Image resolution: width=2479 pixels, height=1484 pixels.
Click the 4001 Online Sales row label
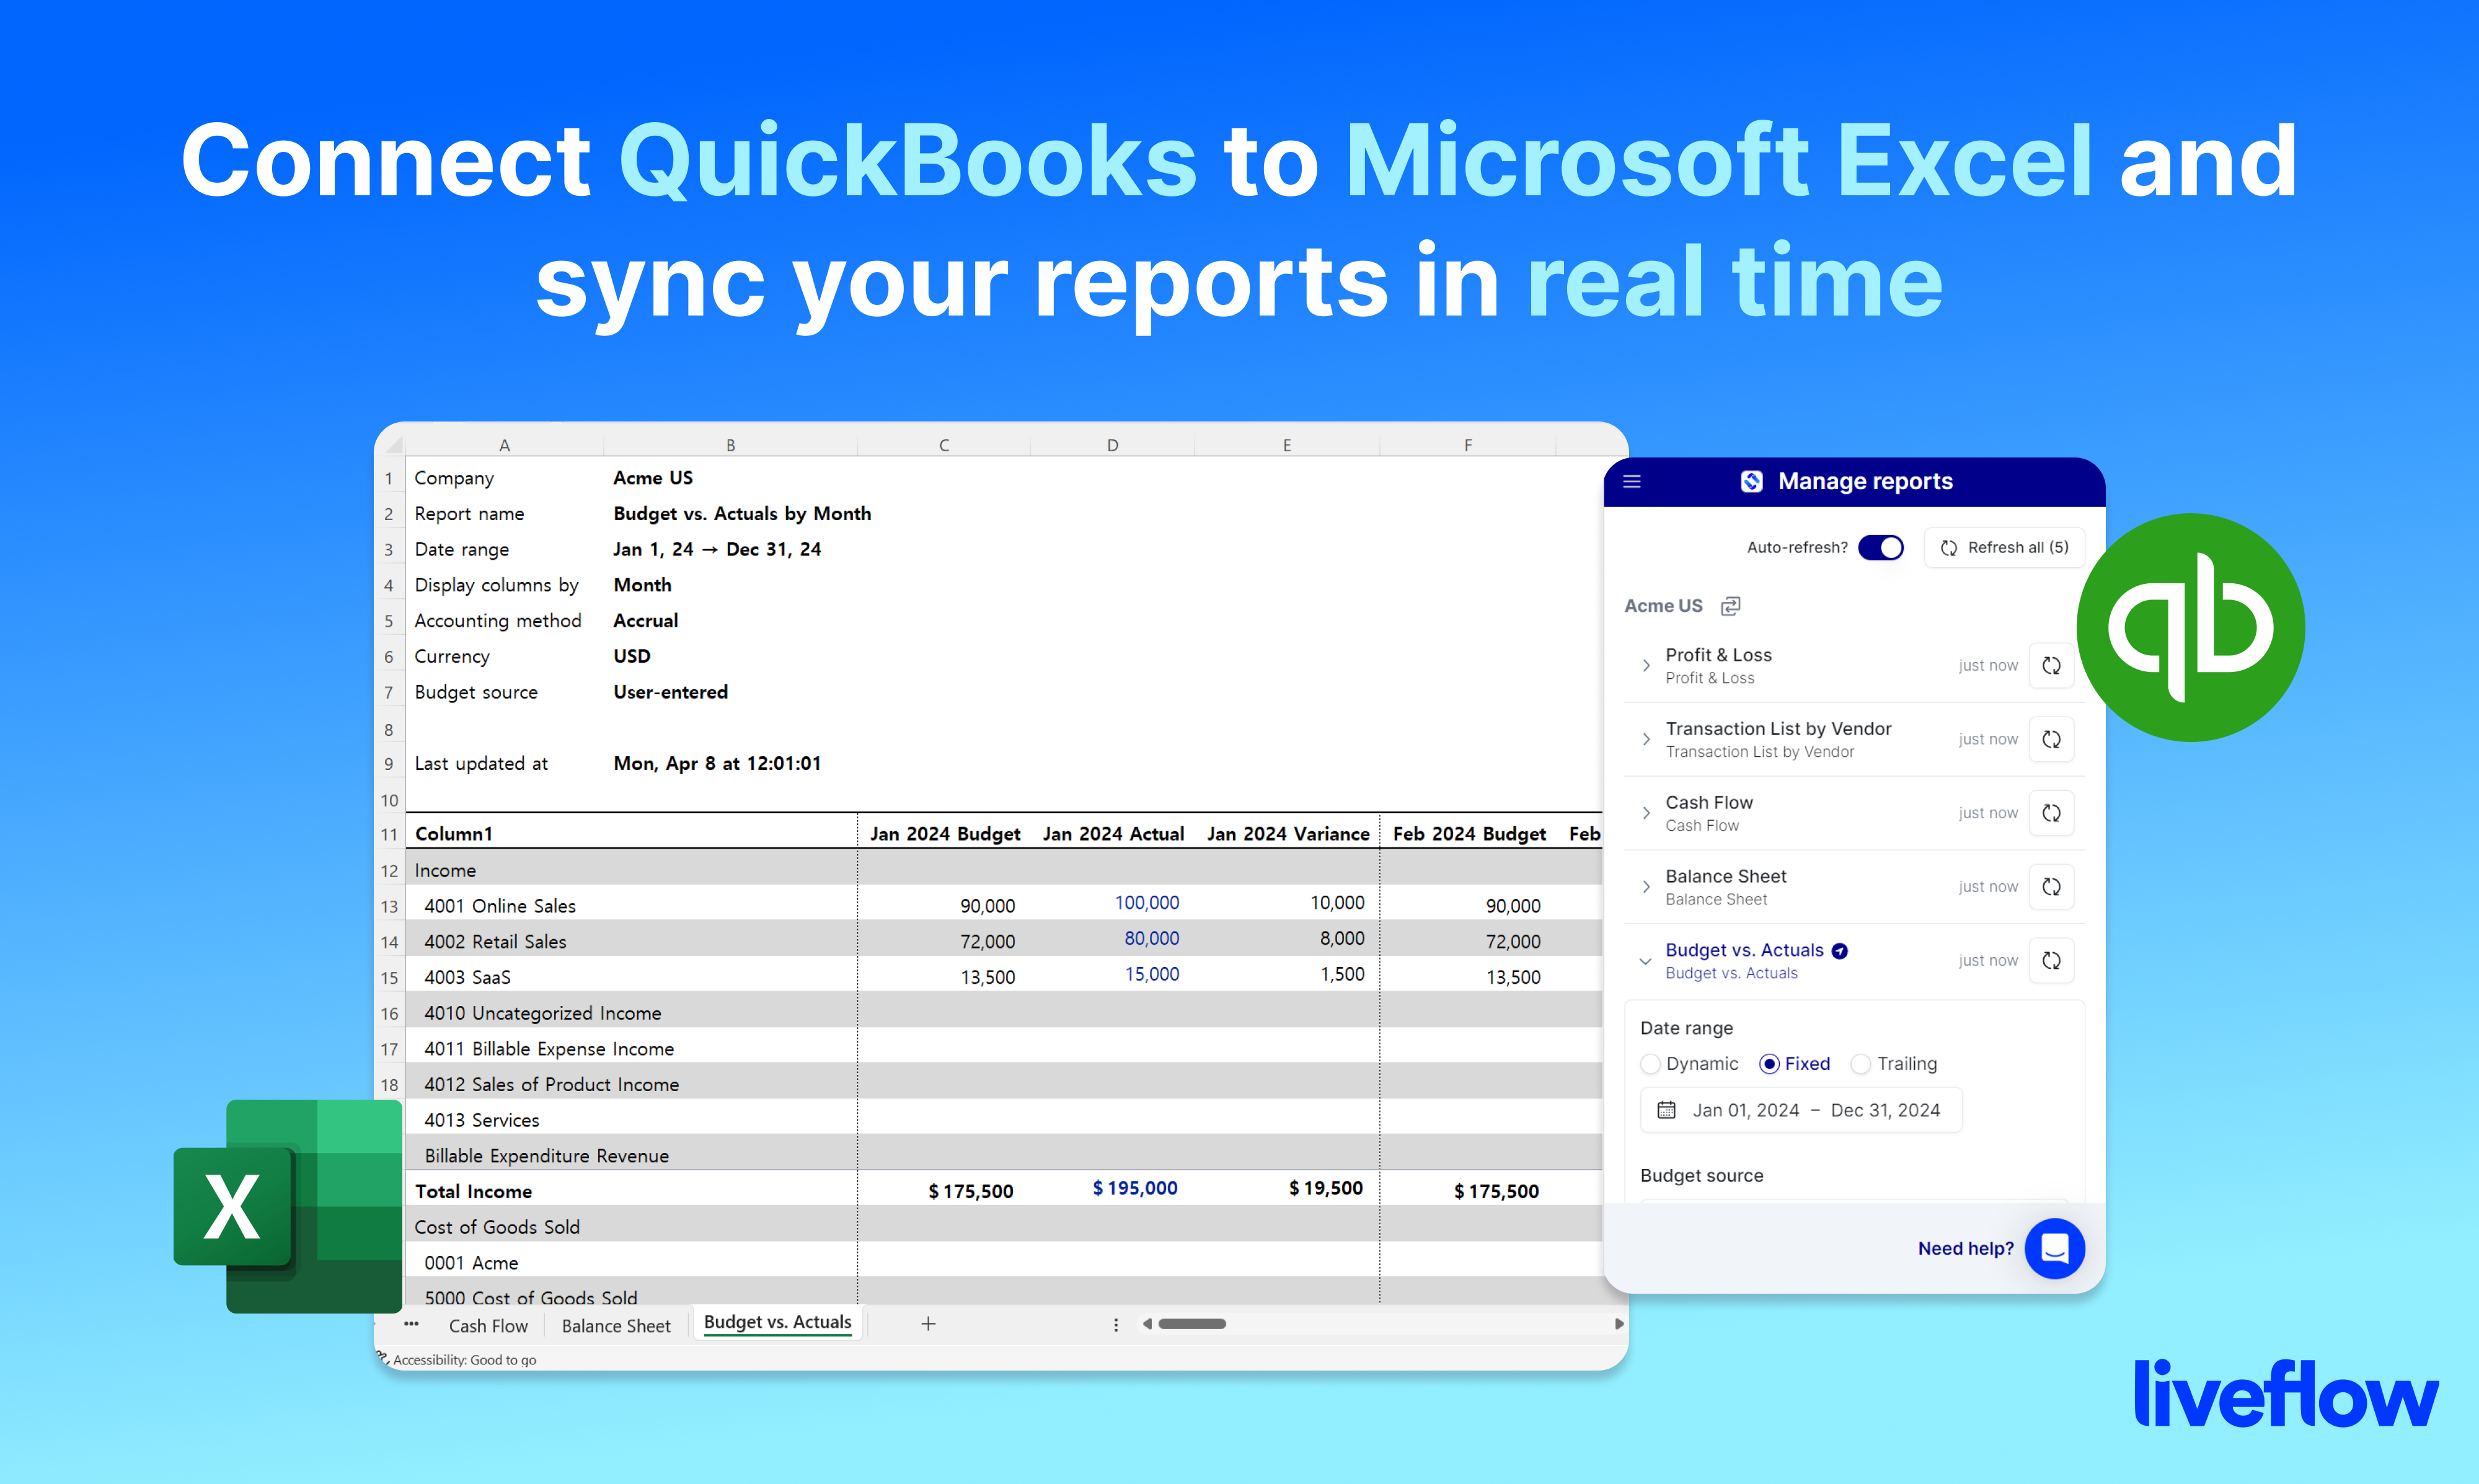click(x=500, y=906)
